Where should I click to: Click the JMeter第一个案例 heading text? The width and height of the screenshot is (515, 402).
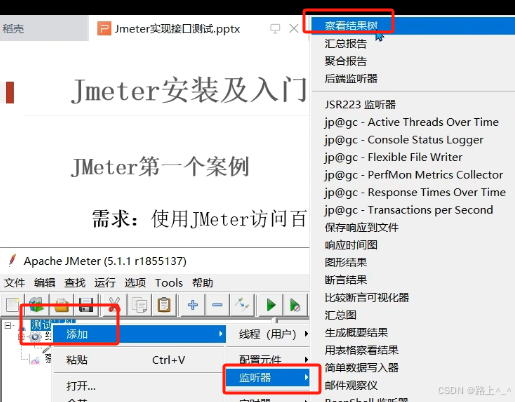point(160,167)
